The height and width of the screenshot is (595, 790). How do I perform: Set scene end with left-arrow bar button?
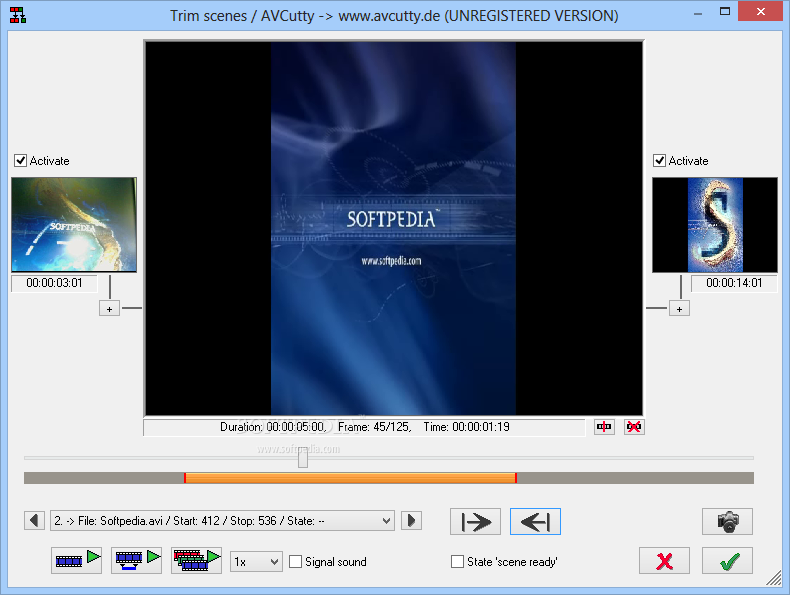point(535,521)
